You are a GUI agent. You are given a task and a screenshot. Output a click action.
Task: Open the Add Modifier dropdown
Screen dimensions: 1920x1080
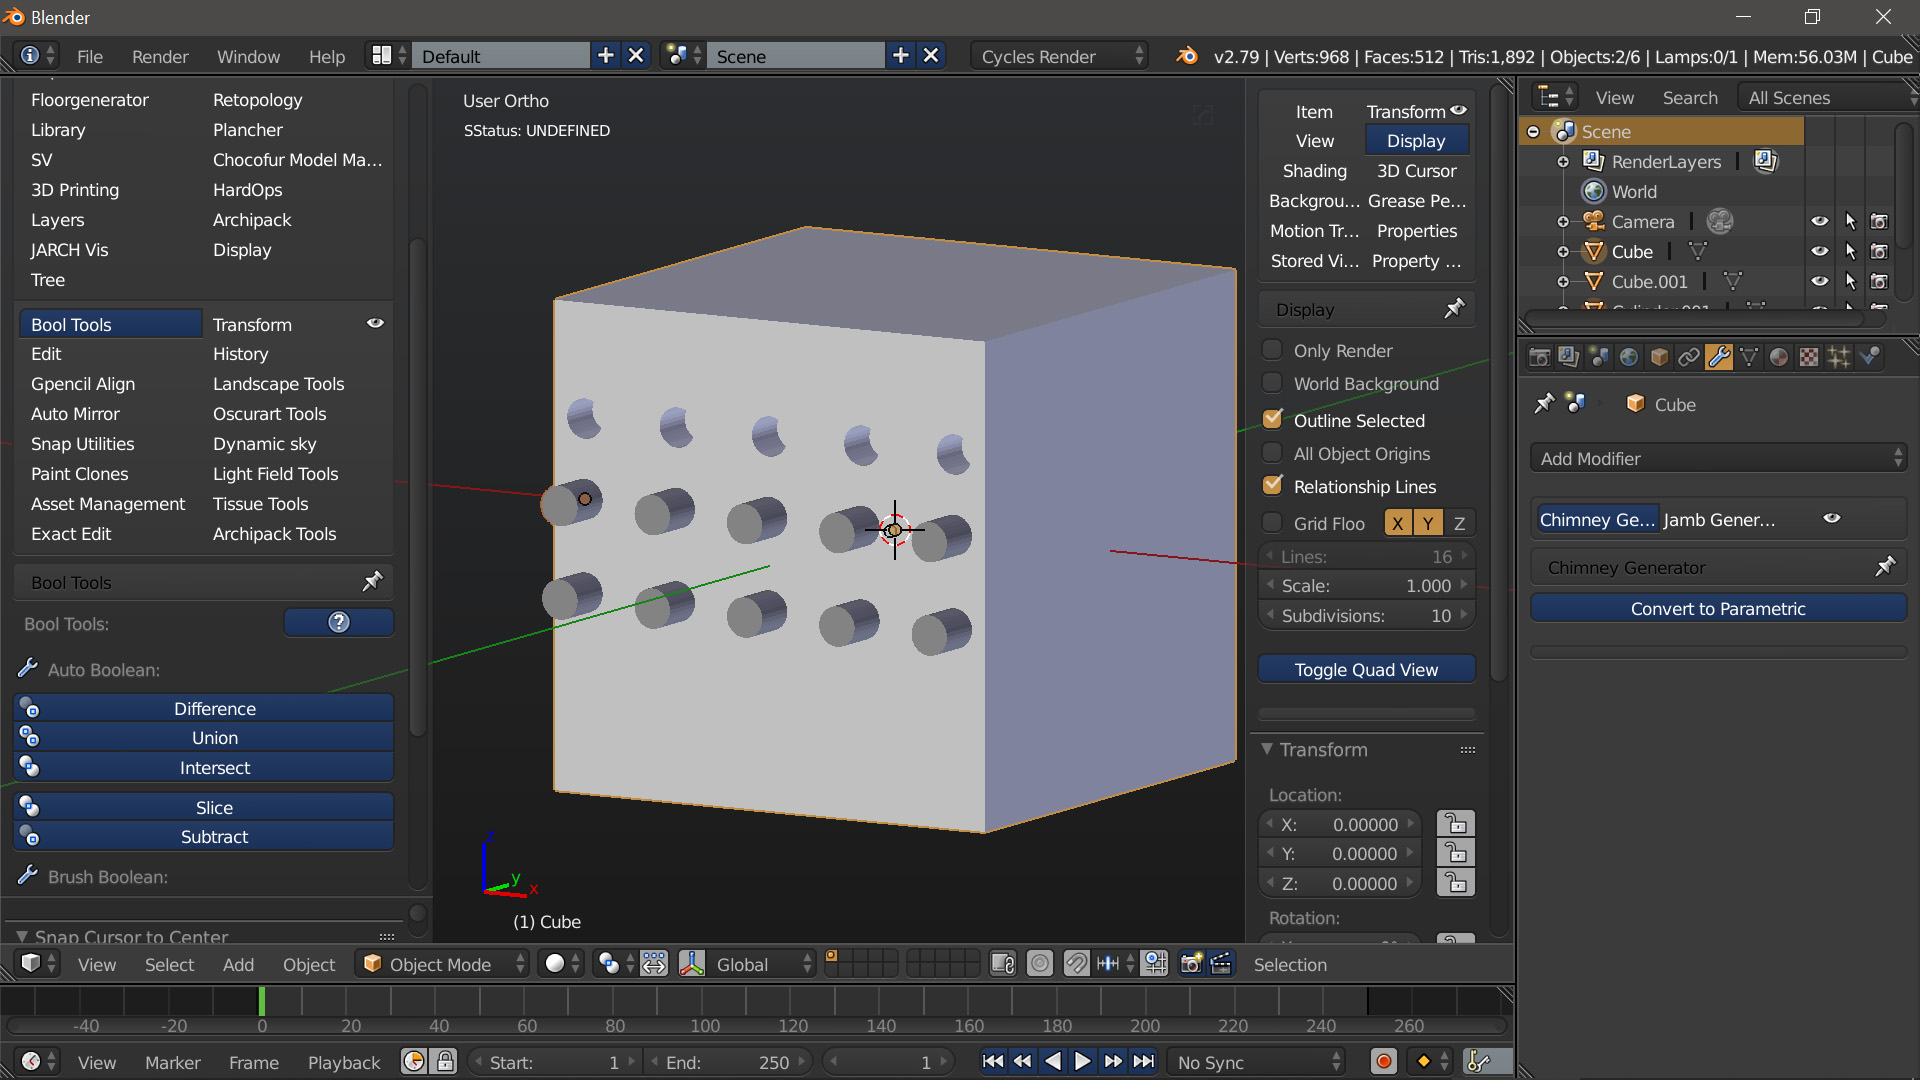coord(1718,459)
